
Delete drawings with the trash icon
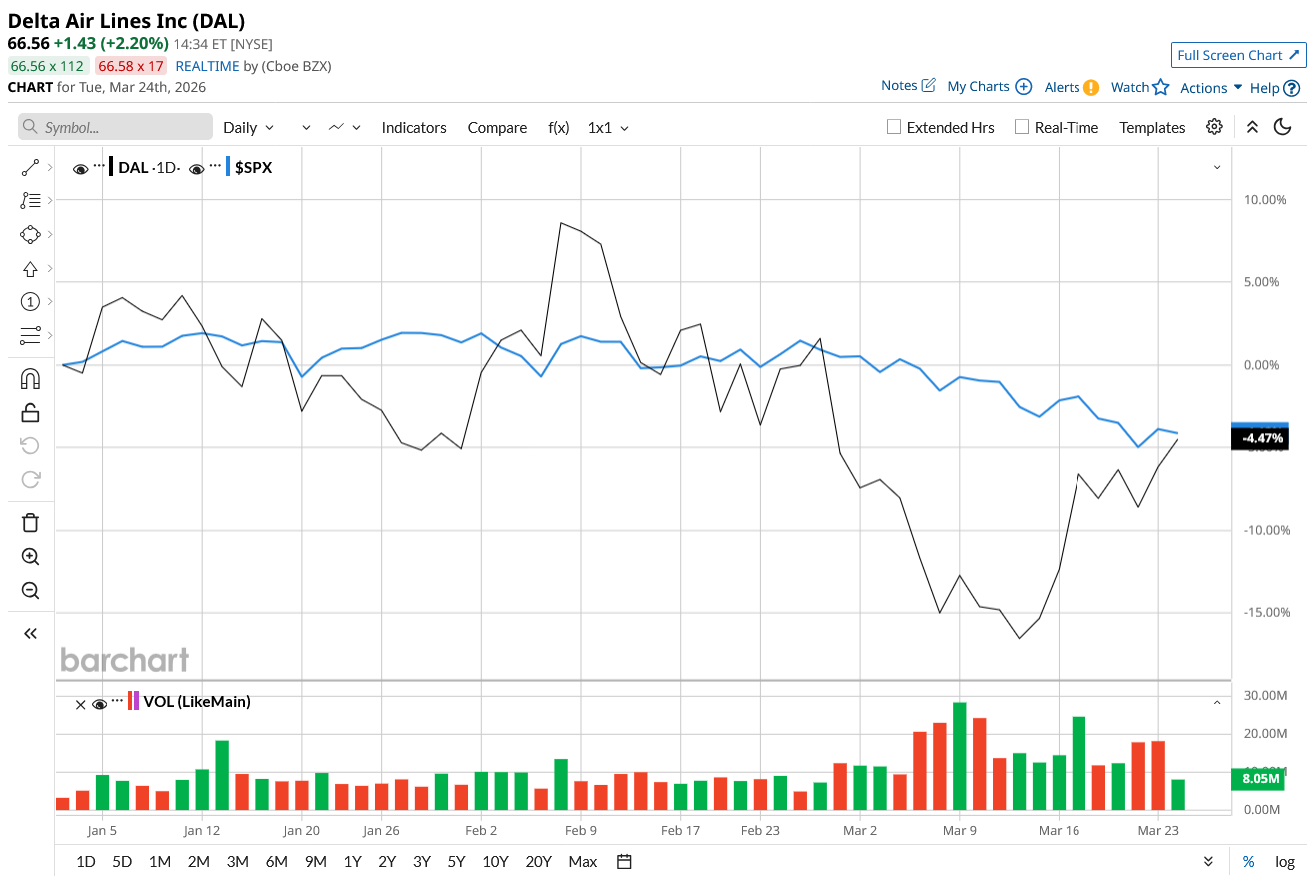pos(30,522)
